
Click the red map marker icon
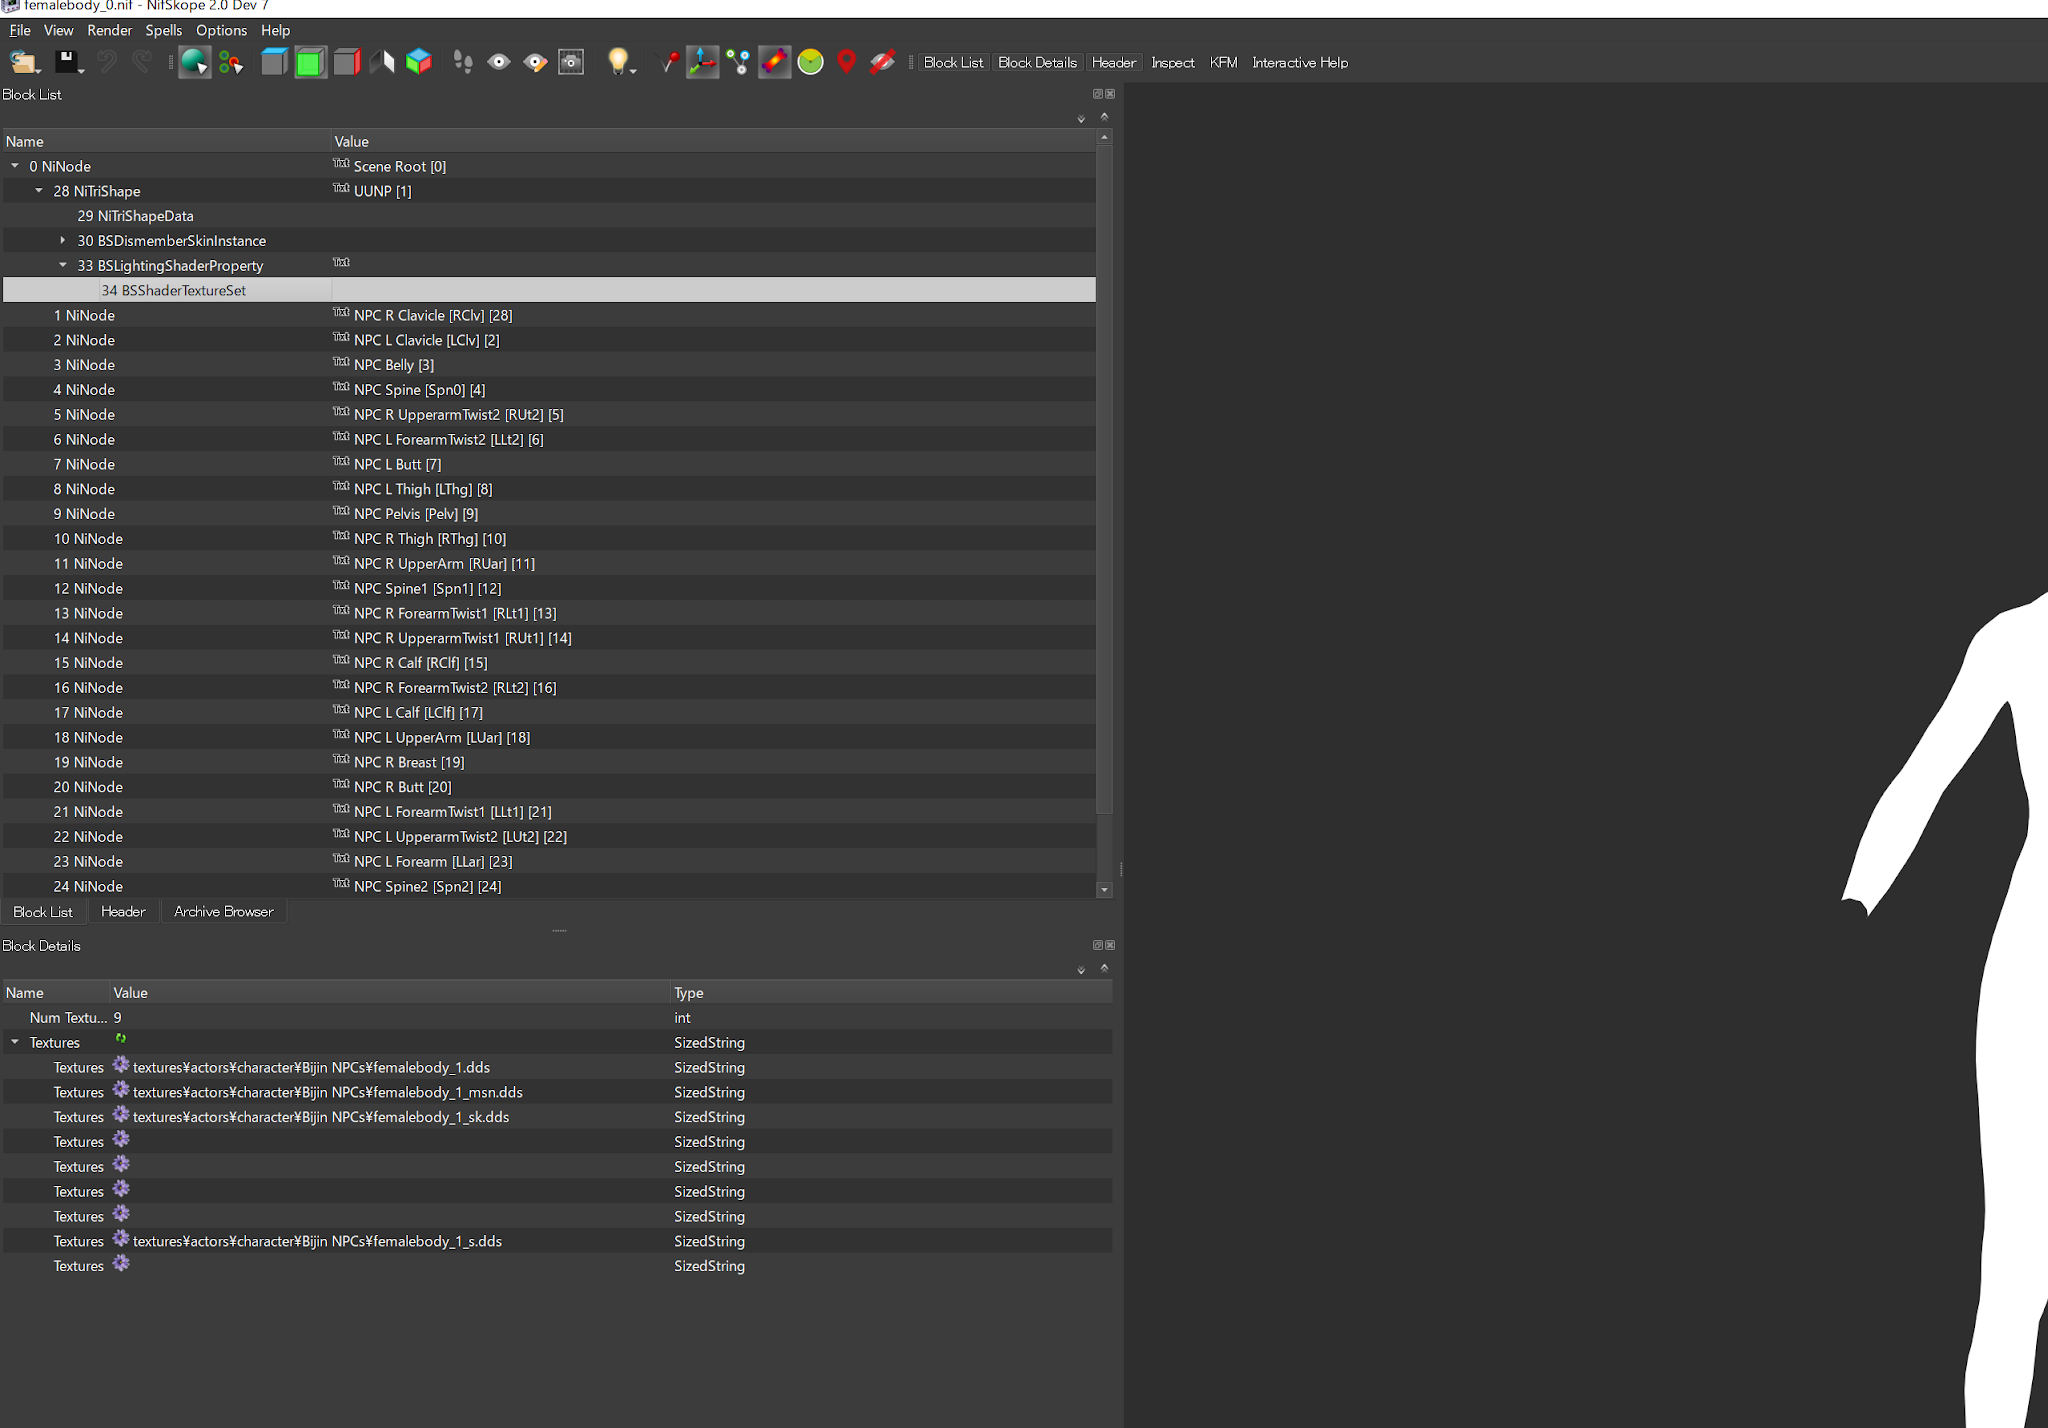click(x=846, y=62)
